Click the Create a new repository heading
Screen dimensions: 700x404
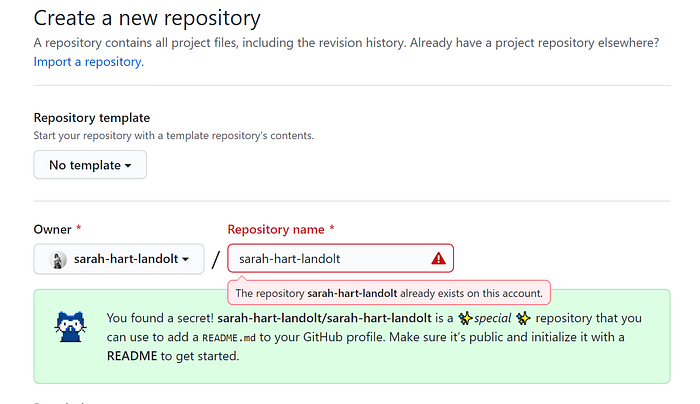click(147, 18)
